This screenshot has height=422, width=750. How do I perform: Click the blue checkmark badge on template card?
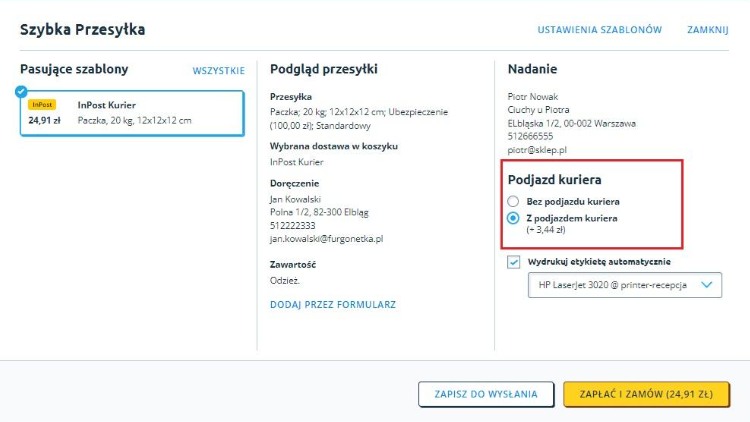(x=22, y=92)
